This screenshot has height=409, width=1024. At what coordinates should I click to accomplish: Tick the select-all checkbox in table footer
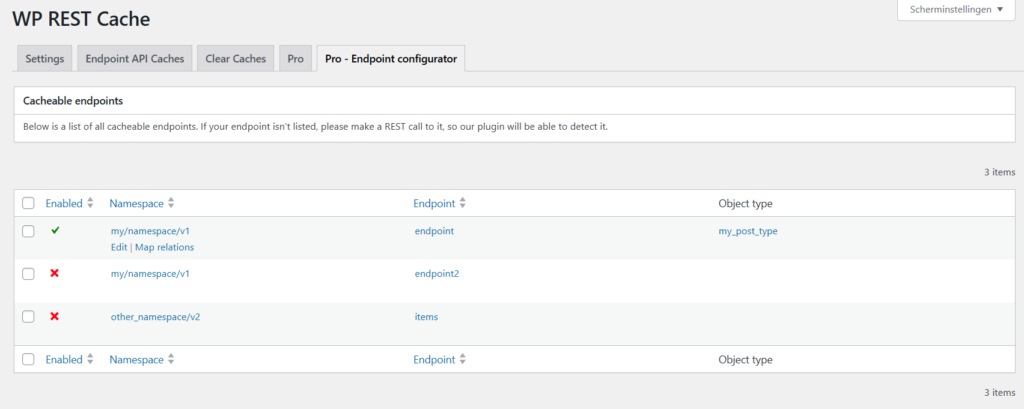28,359
